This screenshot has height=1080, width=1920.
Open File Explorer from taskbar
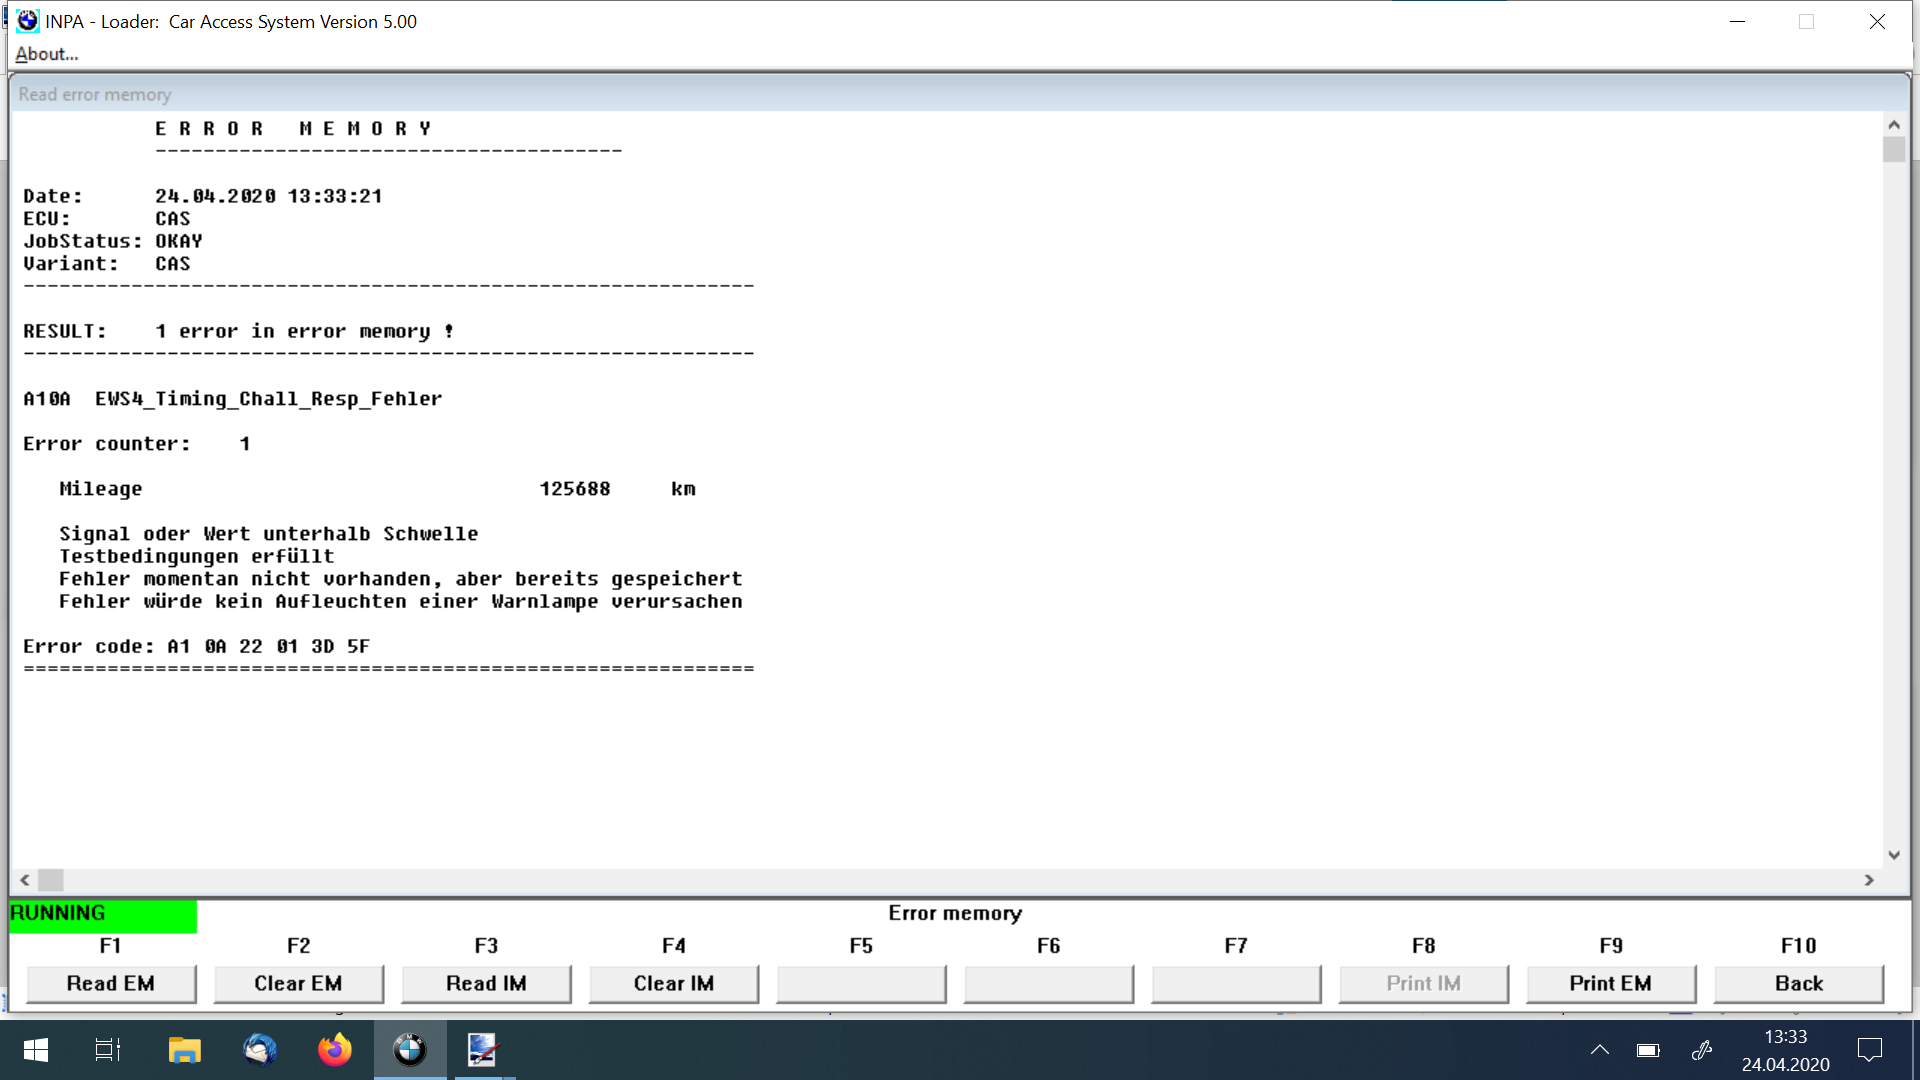(x=184, y=1050)
